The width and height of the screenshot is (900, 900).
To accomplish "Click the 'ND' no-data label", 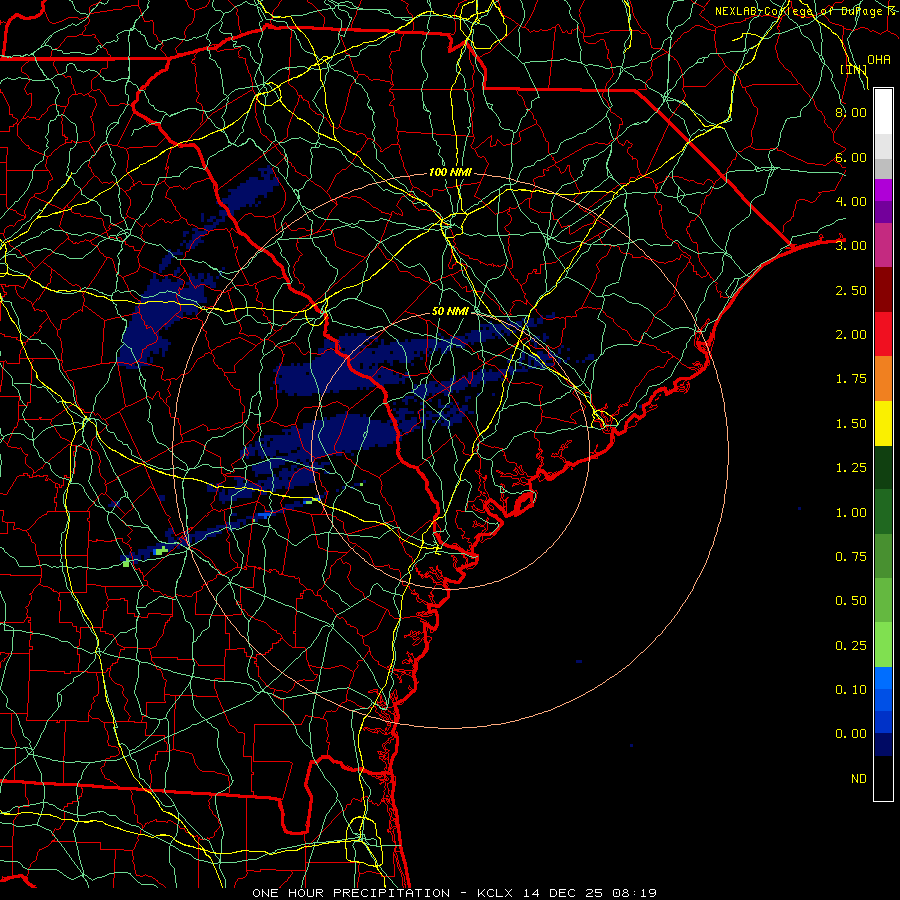I will click(x=859, y=779).
